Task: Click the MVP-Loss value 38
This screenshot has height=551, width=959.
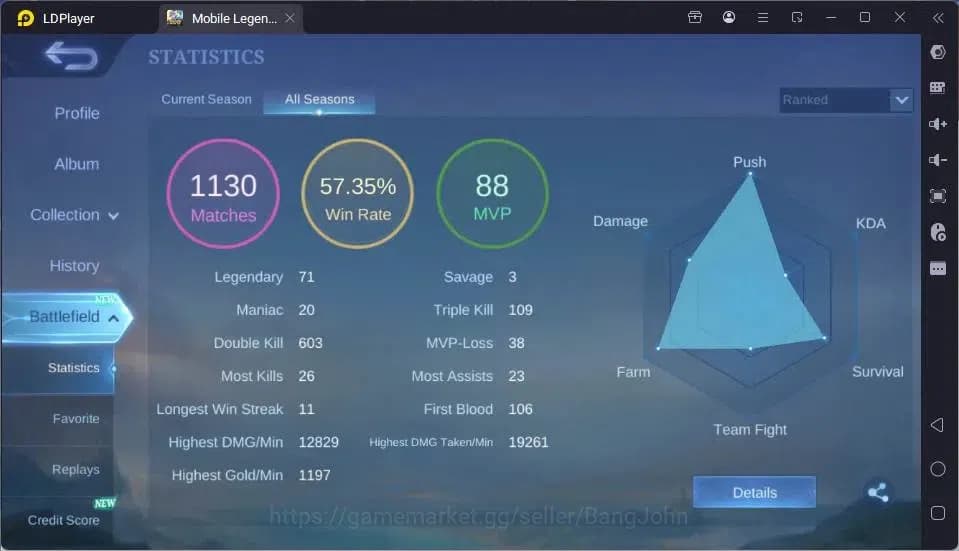Action: coord(516,343)
